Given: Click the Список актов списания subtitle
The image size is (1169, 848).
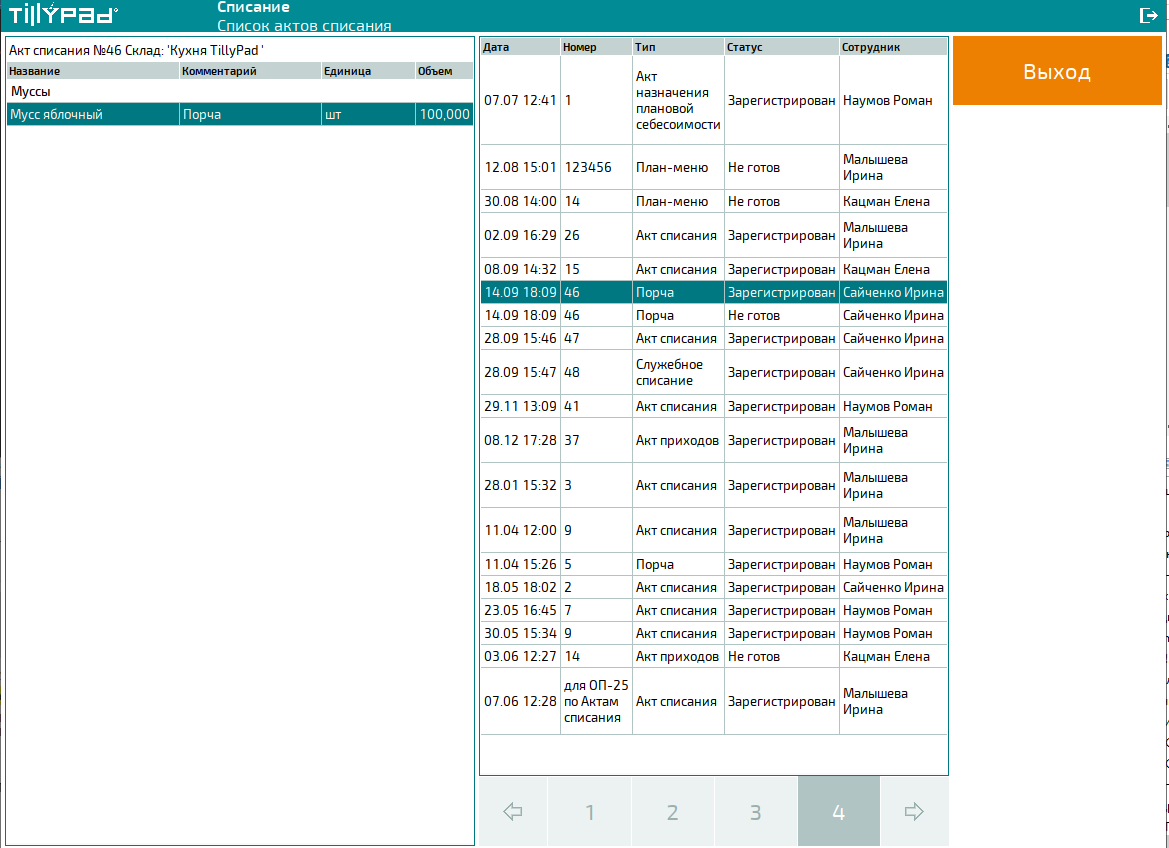Looking at the screenshot, I should point(304,25).
